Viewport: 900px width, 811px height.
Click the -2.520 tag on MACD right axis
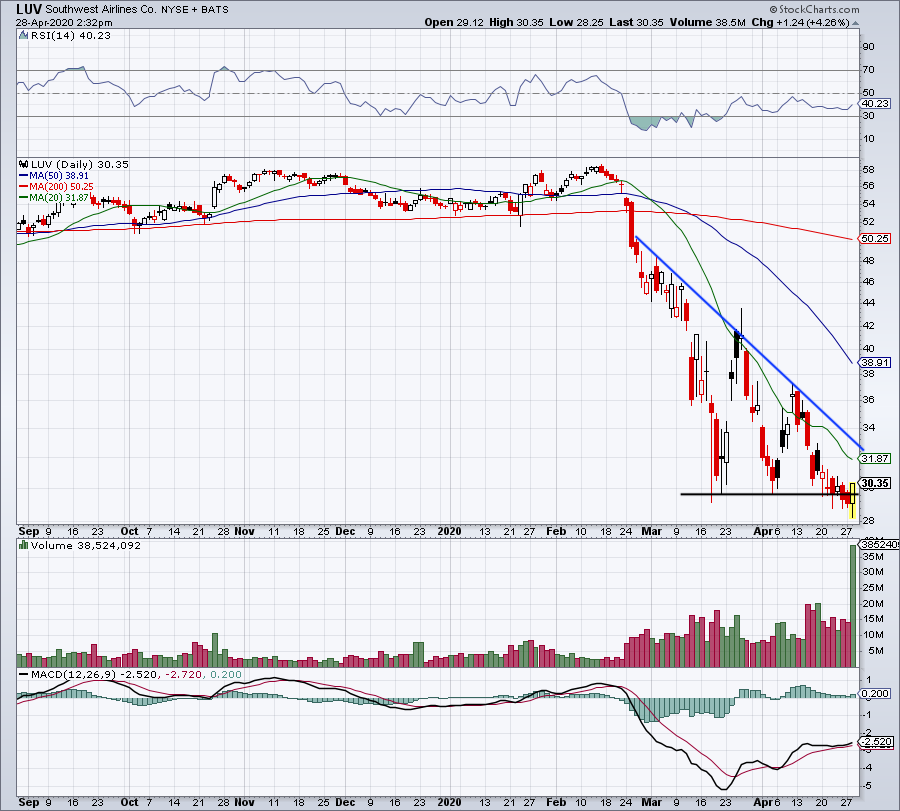(x=875, y=742)
